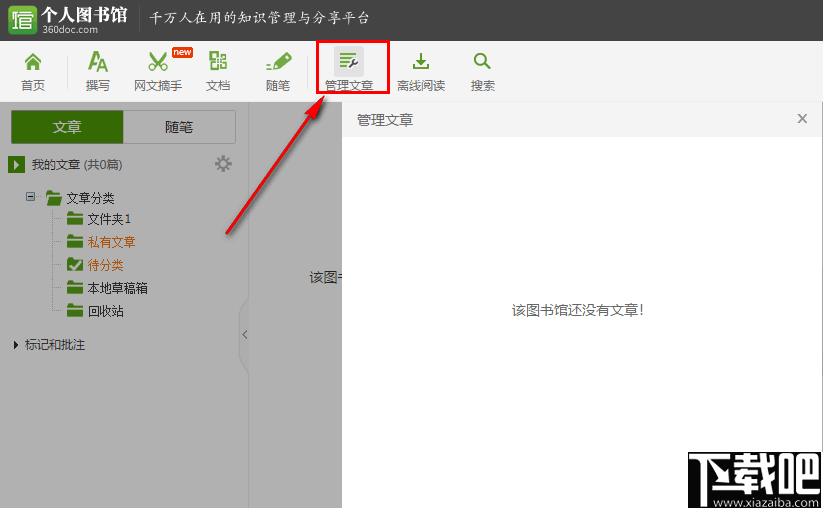Viewport: 823px width, 508px height.
Task: Select 私有文章 folder label
Action: coord(111,242)
